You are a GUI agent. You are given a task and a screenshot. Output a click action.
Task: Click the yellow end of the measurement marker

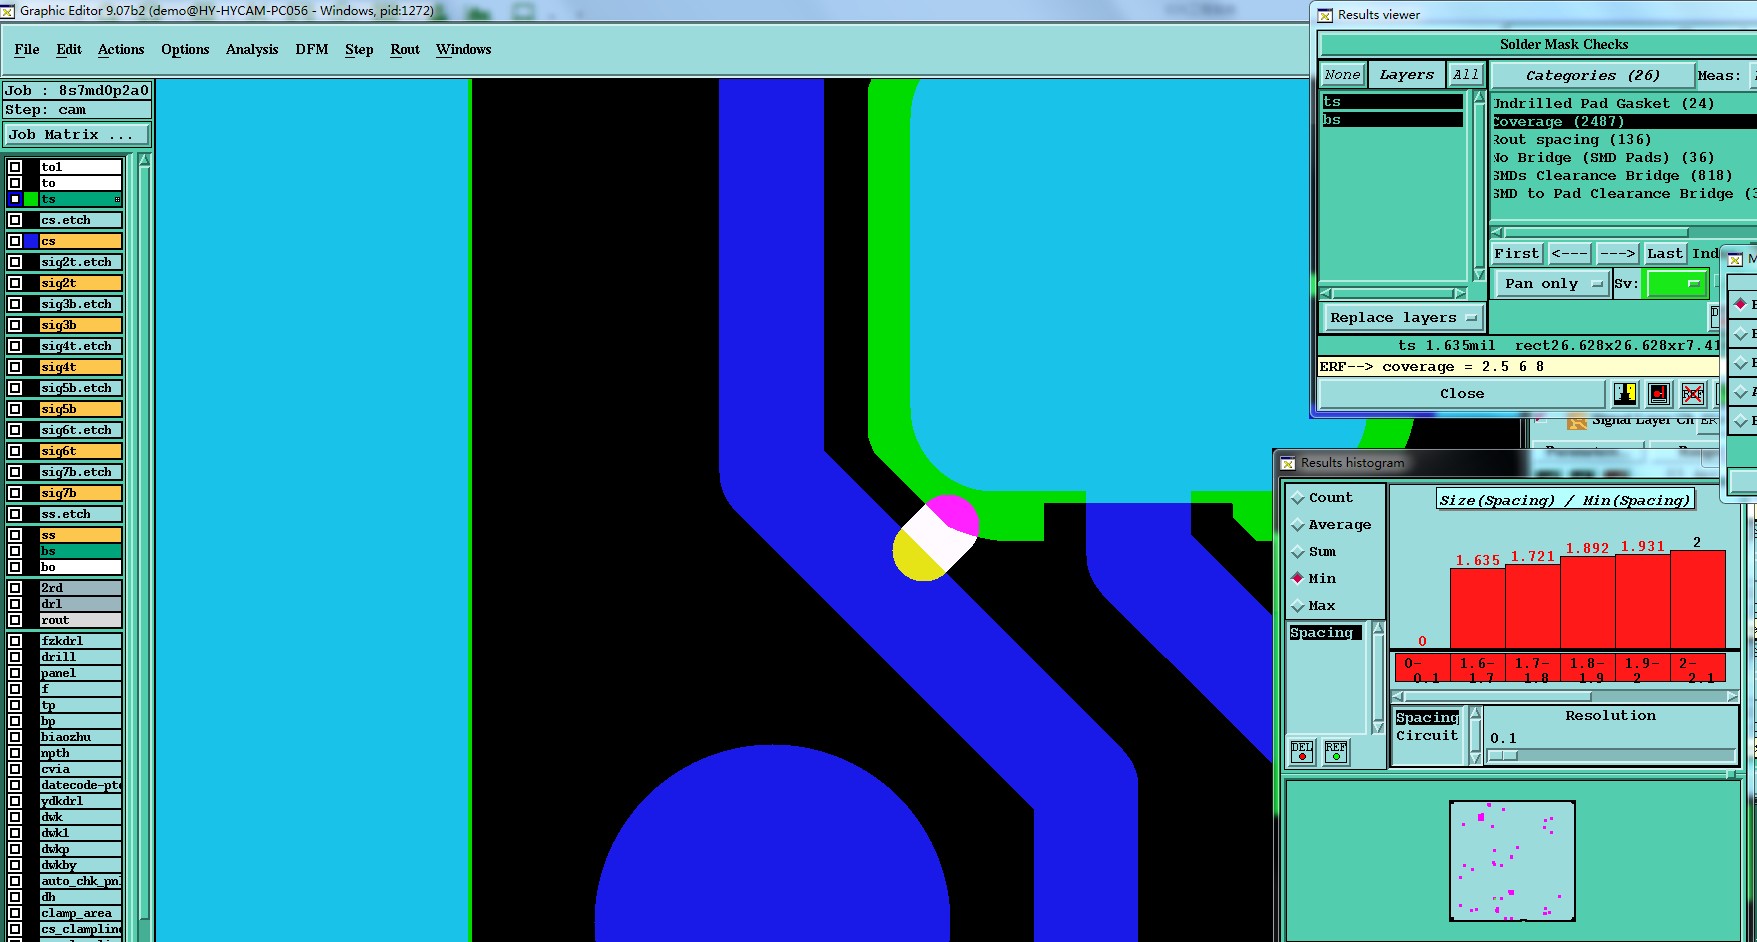click(x=915, y=558)
